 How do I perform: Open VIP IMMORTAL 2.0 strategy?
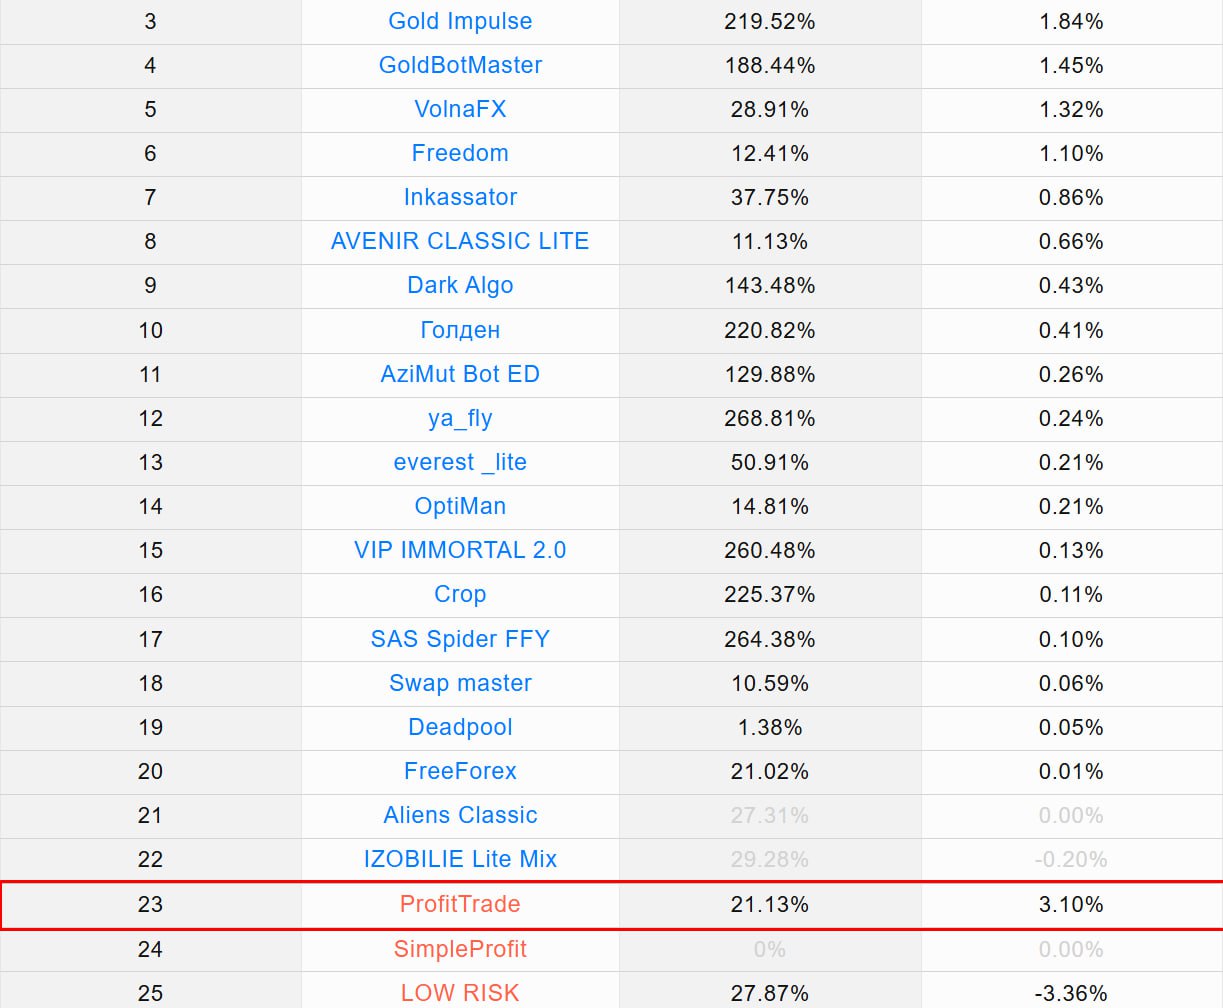coord(460,550)
